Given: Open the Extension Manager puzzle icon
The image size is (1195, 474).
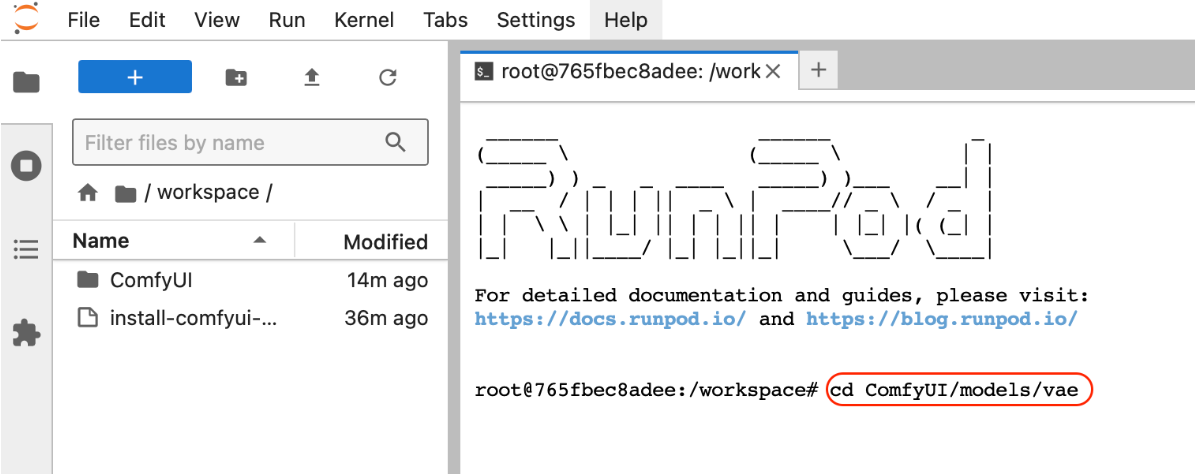Looking at the screenshot, I should [x=26, y=333].
